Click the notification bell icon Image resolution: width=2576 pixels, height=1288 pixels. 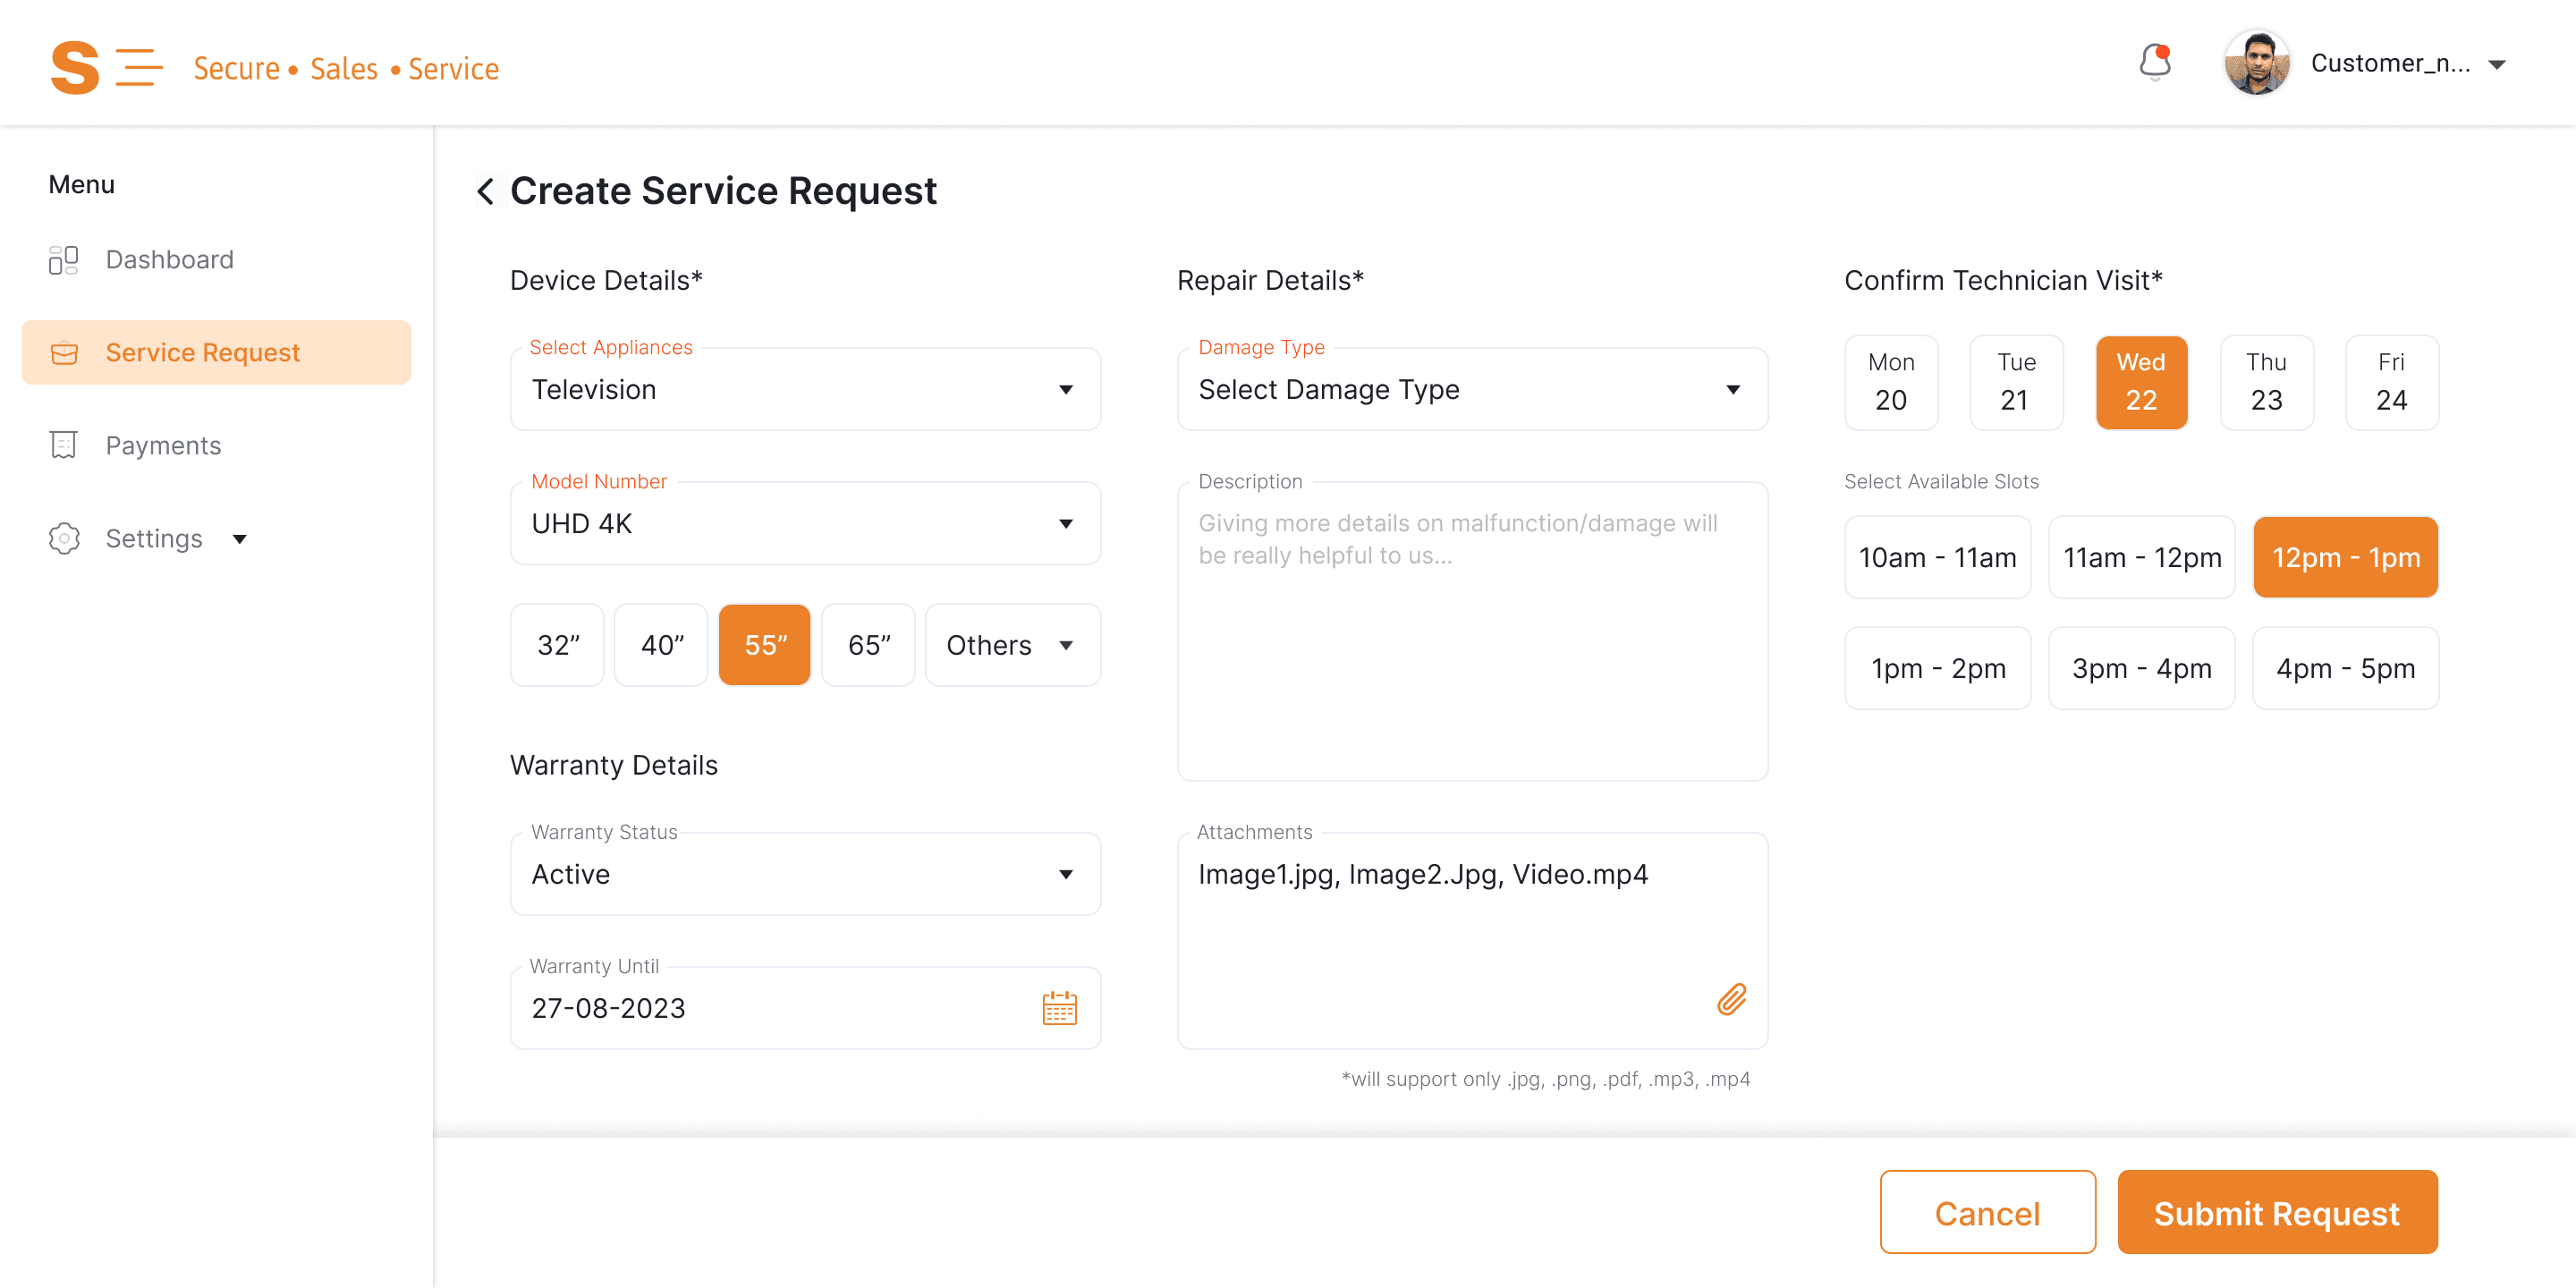2154,62
